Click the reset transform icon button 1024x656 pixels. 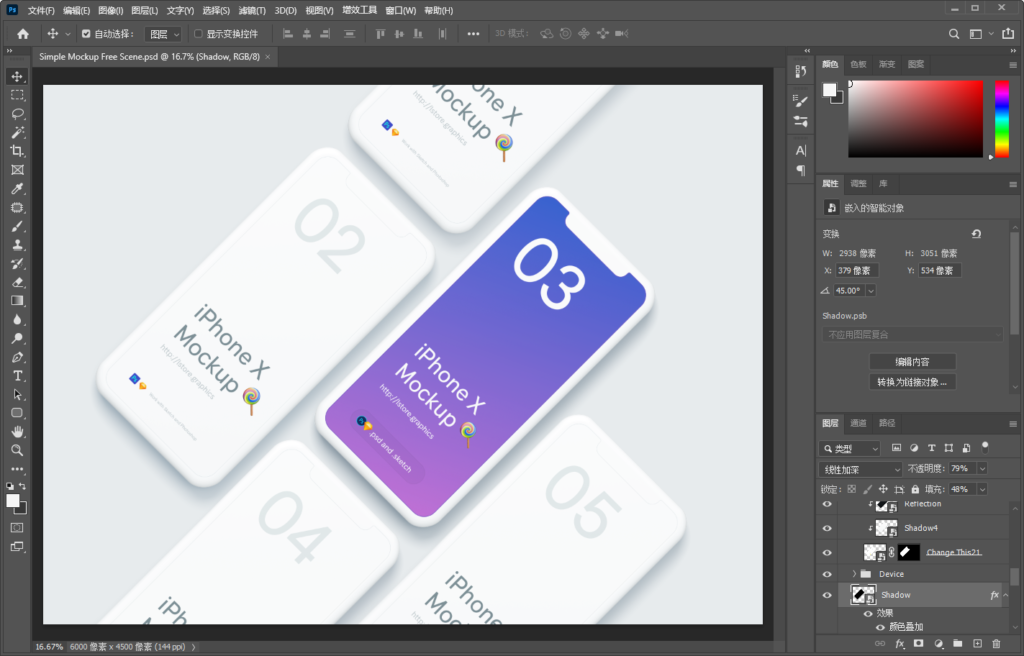click(976, 234)
